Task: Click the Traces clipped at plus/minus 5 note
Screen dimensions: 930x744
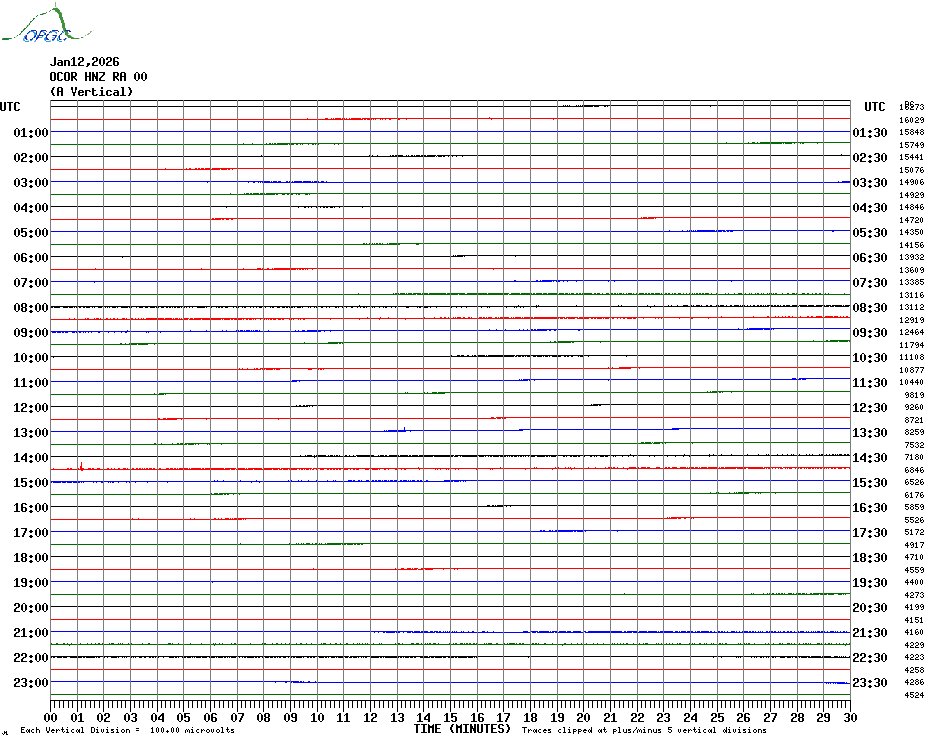Action: [x=644, y=730]
